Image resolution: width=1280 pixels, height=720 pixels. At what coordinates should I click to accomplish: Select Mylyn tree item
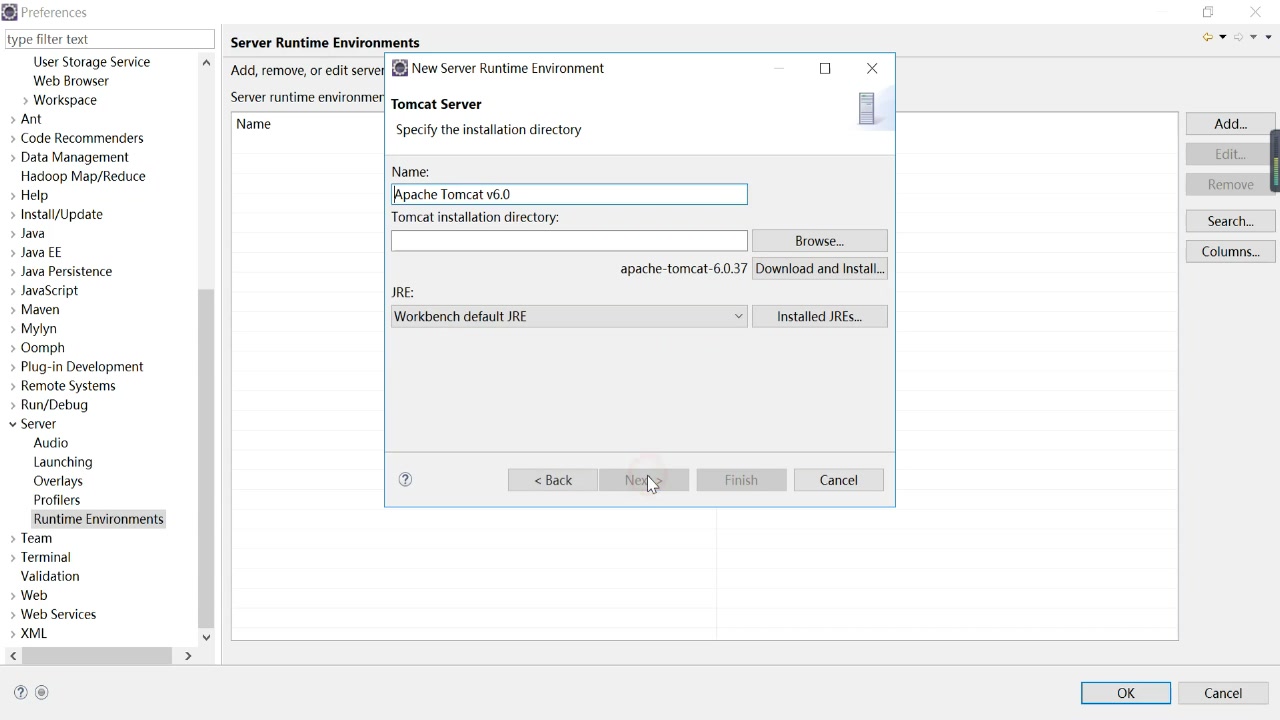coord(39,329)
